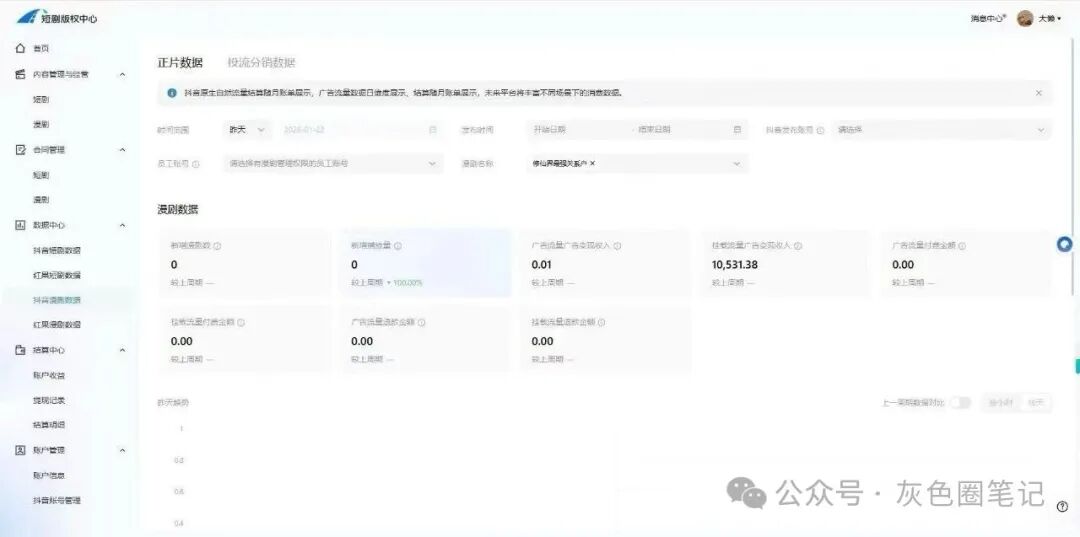This screenshot has height=537, width=1080.
Task: Open the 员工账号 employee account dropdown
Action: pyautogui.click(x=333, y=164)
